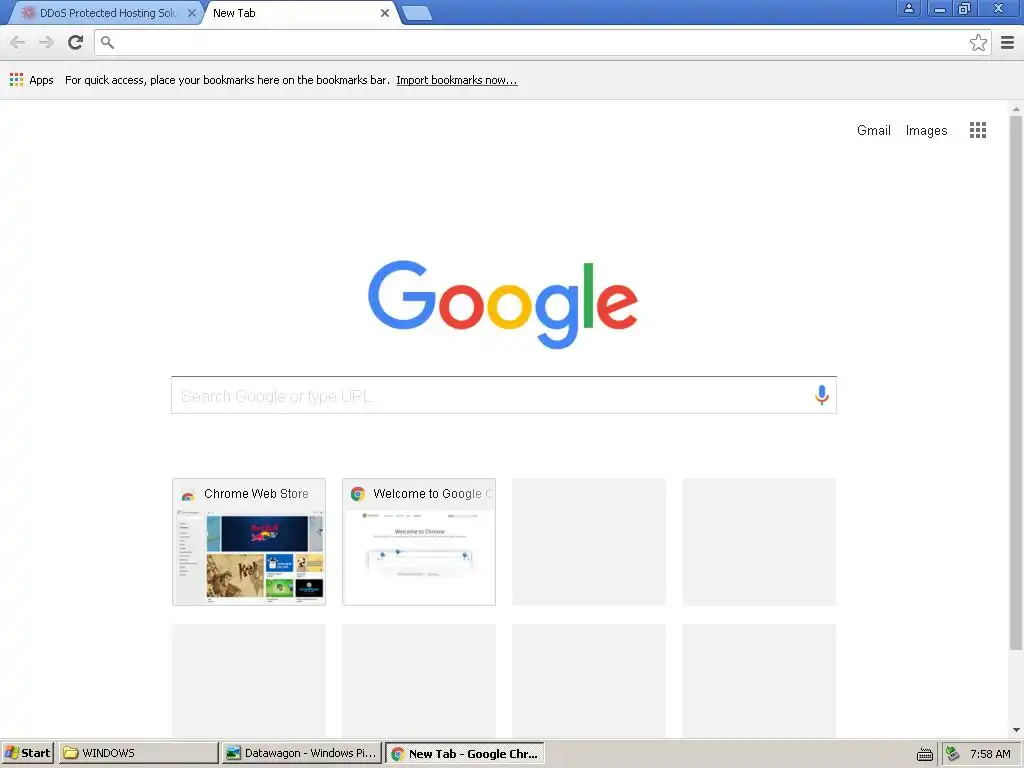Click Import bookmarks now link
This screenshot has width=1024, height=768.
[x=456, y=80]
